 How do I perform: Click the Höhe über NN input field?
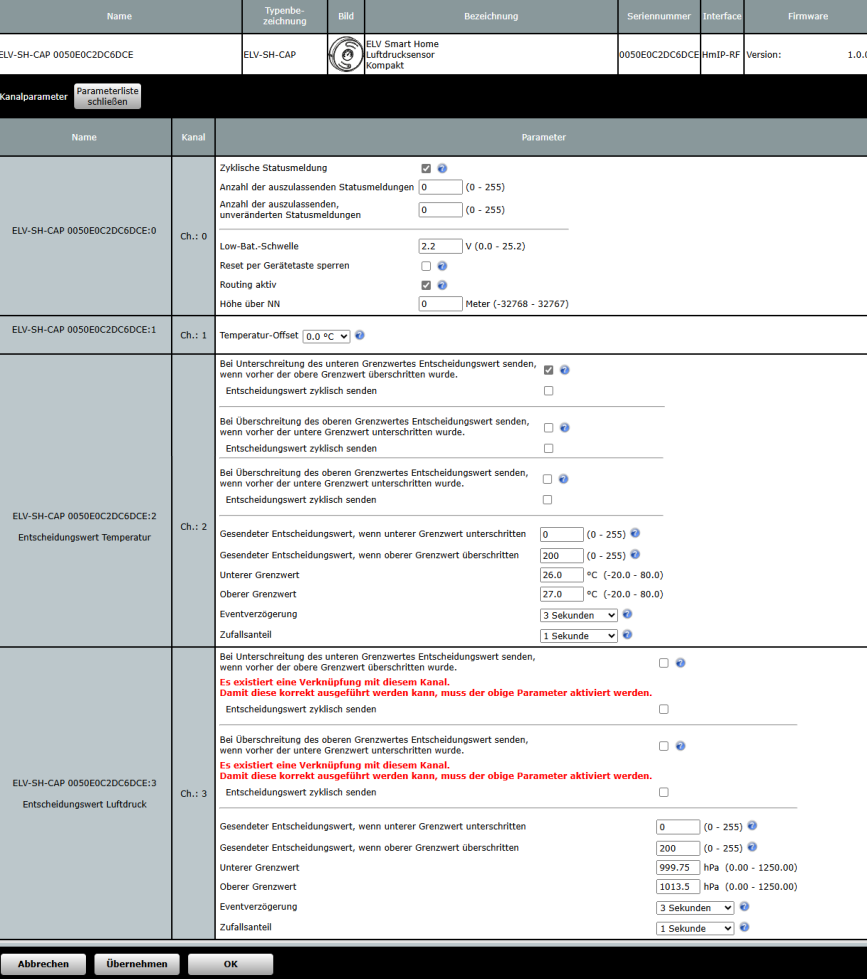[x=440, y=304]
